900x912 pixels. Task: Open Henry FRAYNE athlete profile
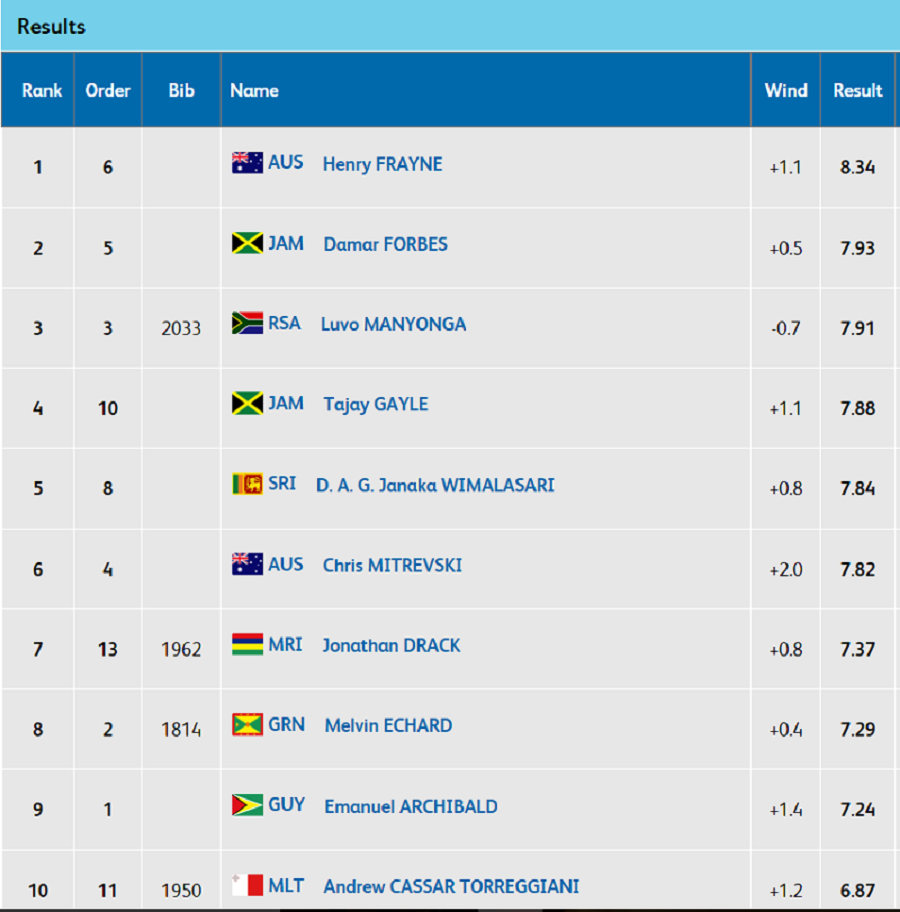pos(382,164)
